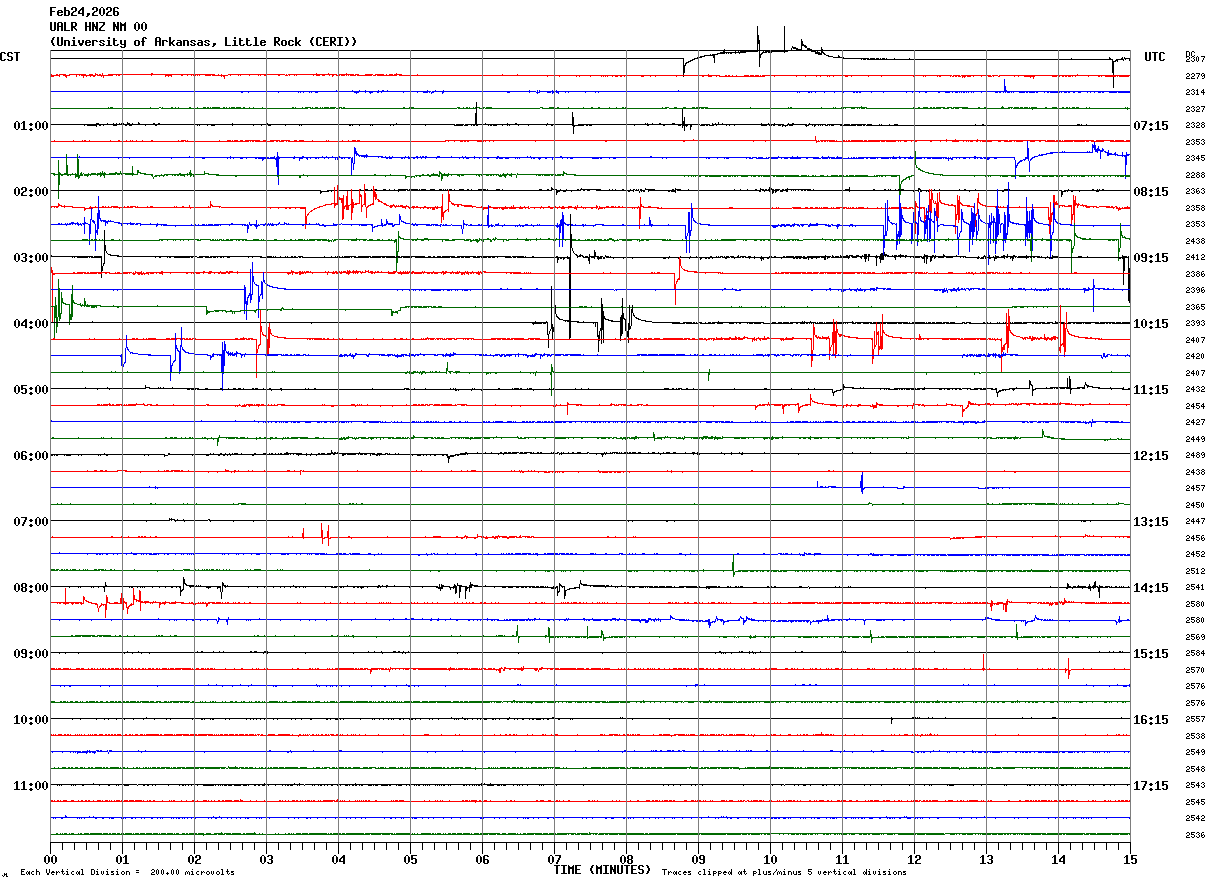Click the DC offset value '2279'

1195,76
